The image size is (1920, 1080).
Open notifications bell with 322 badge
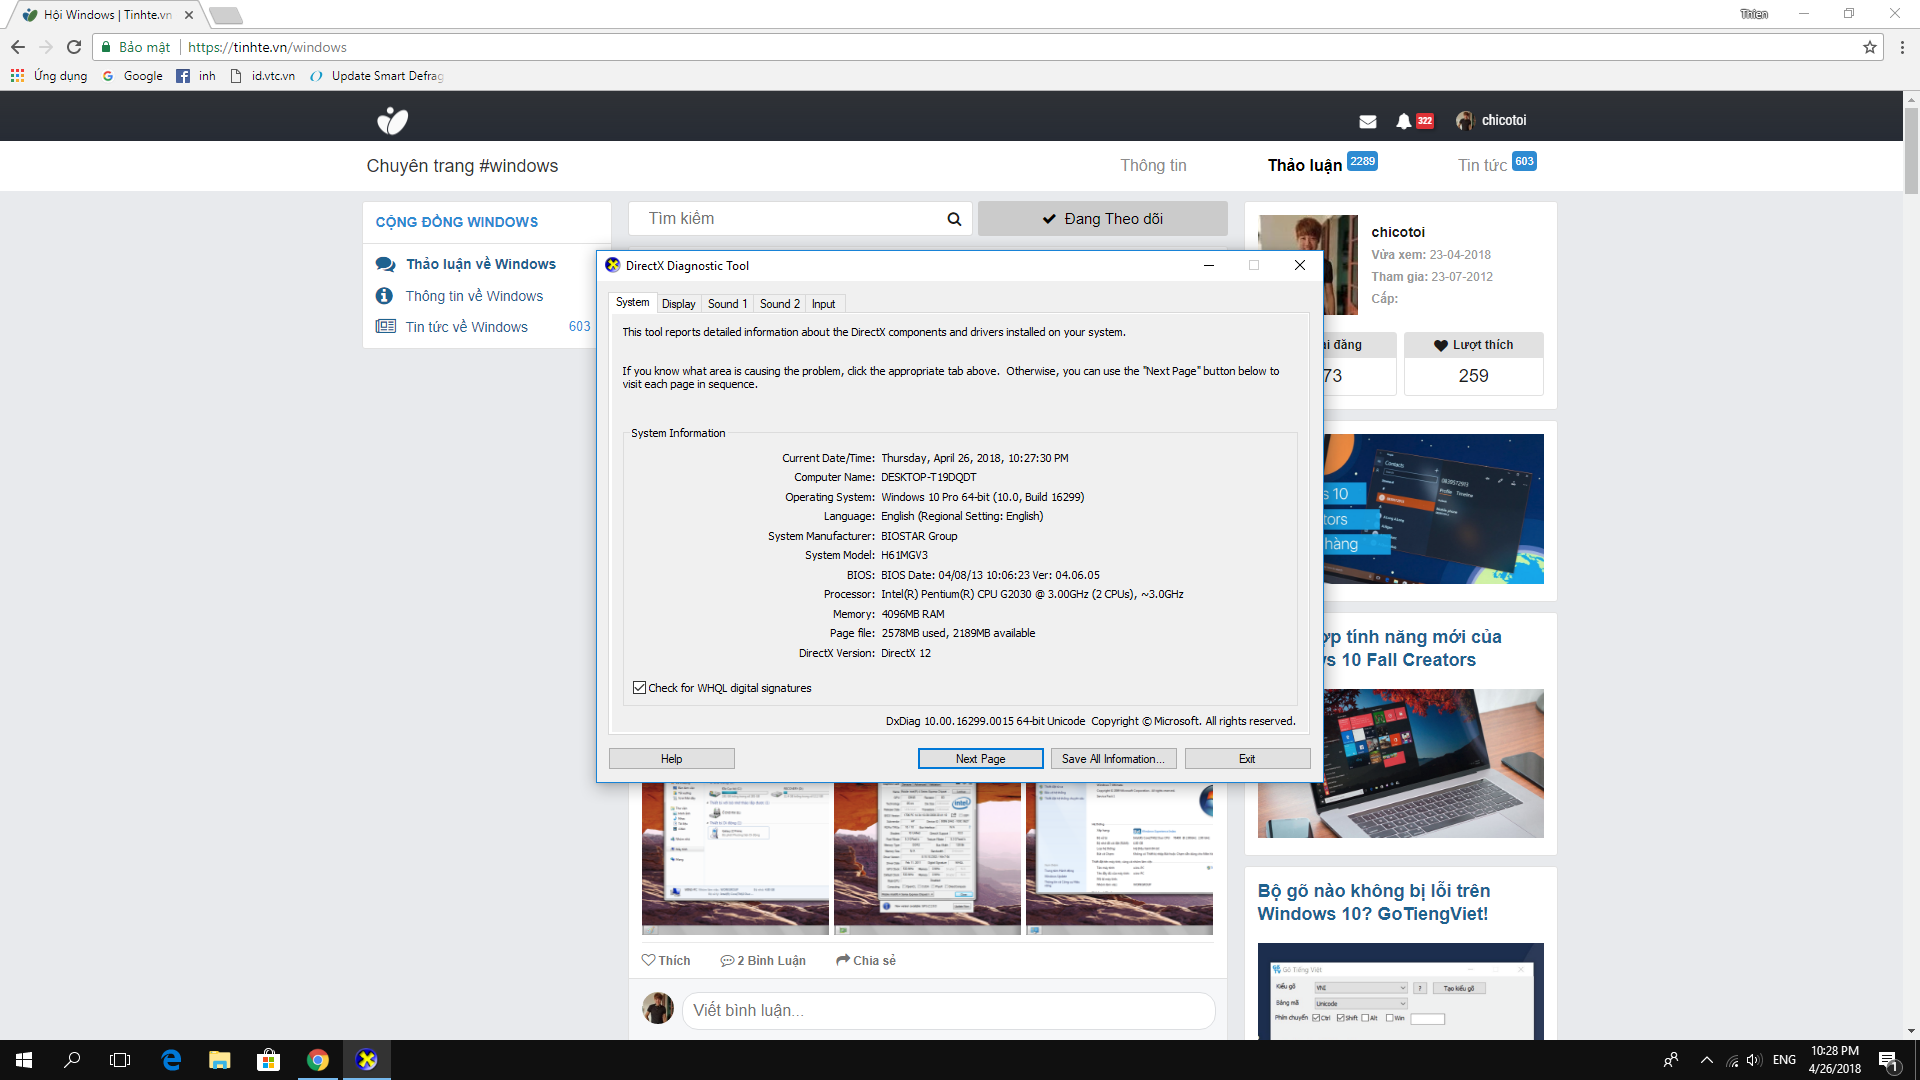pos(1413,121)
